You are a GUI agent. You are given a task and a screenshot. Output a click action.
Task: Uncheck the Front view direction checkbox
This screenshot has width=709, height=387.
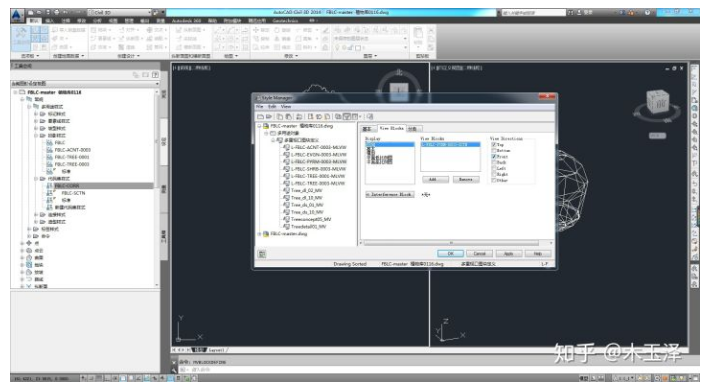(x=494, y=156)
